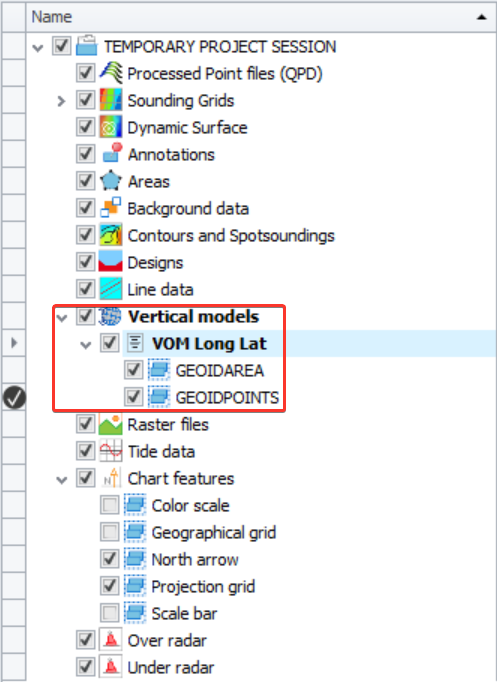The height and width of the screenshot is (682, 497).
Task: Select the Tide data wave icon
Action: point(111,451)
